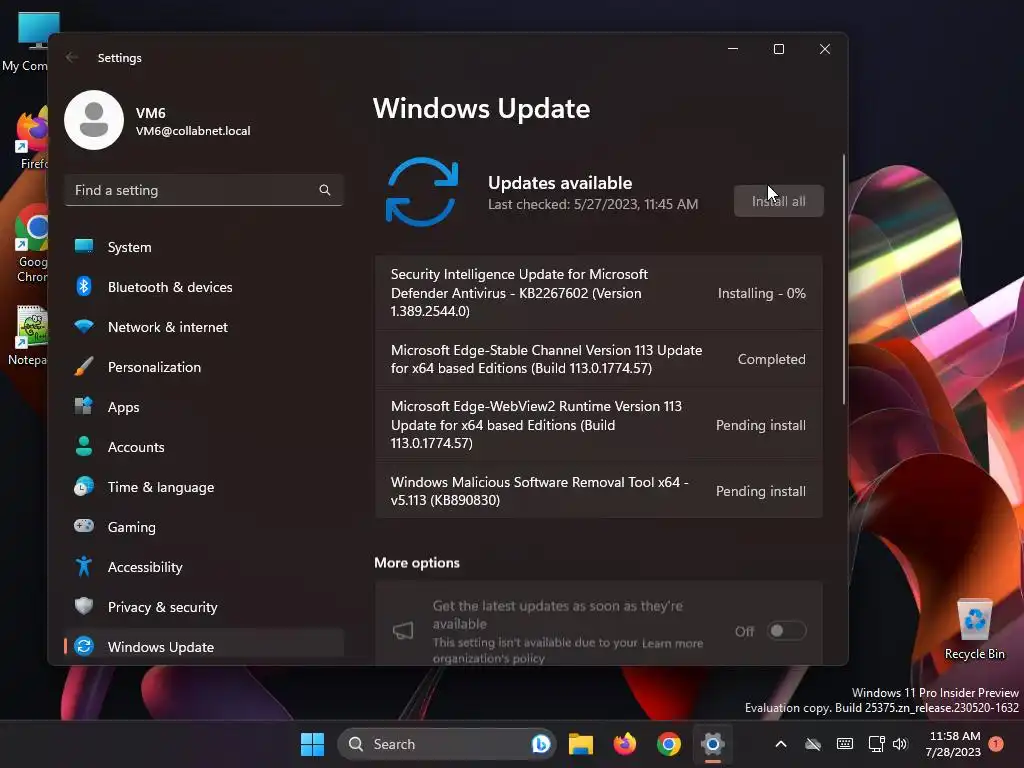The width and height of the screenshot is (1024, 768).
Task: Click the search magnifier in Find a setting
Action: pyautogui.click(x=325, y=190)
